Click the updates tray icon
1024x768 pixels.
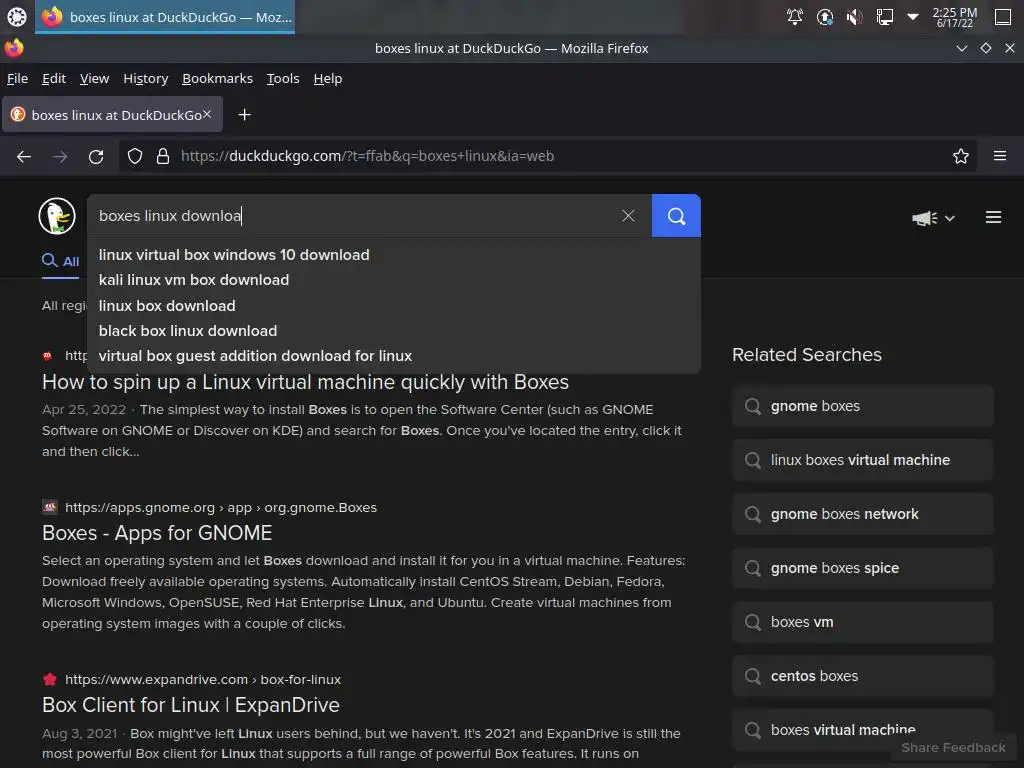825,16
